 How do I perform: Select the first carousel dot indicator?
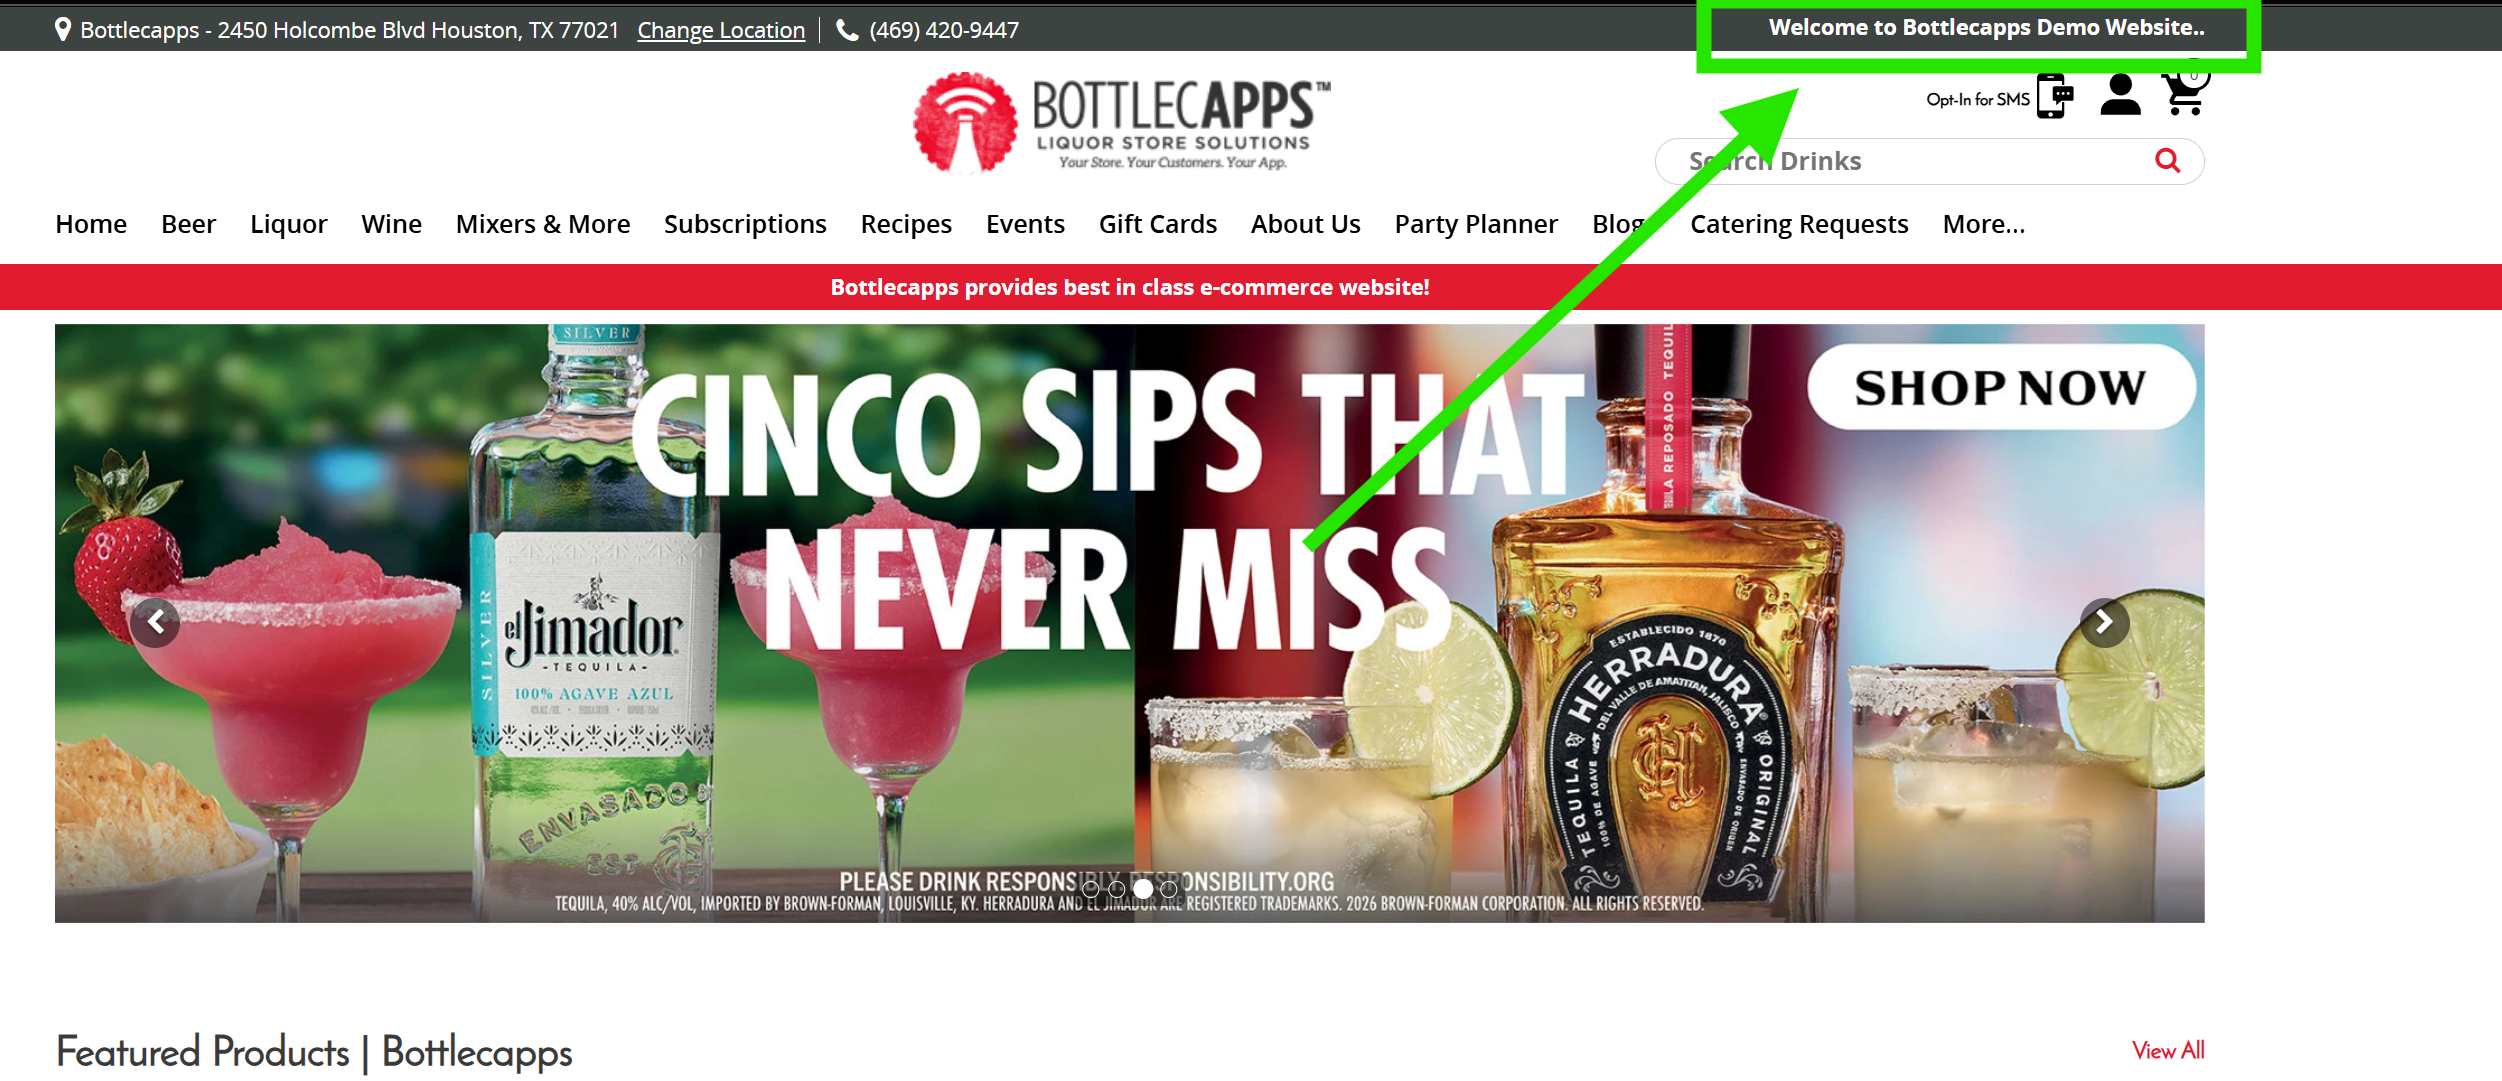click(1090, 888)
